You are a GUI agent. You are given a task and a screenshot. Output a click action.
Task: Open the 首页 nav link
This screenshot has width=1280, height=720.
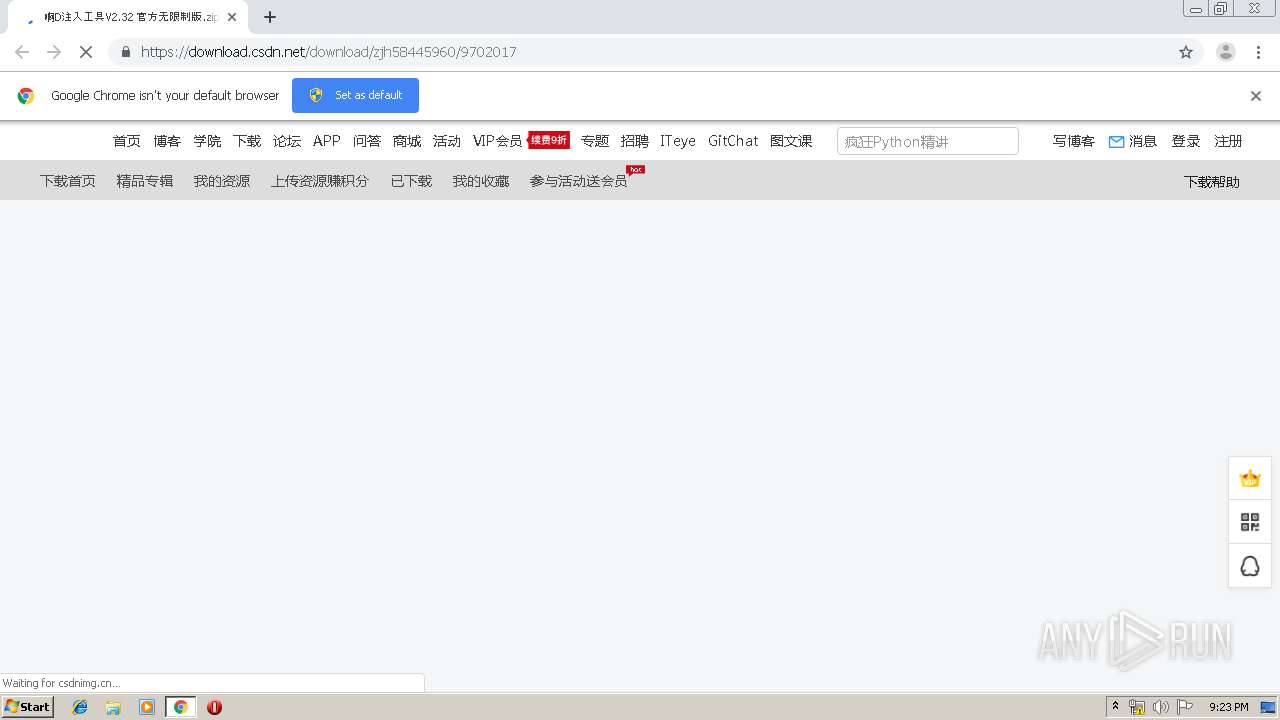(127, 141)
